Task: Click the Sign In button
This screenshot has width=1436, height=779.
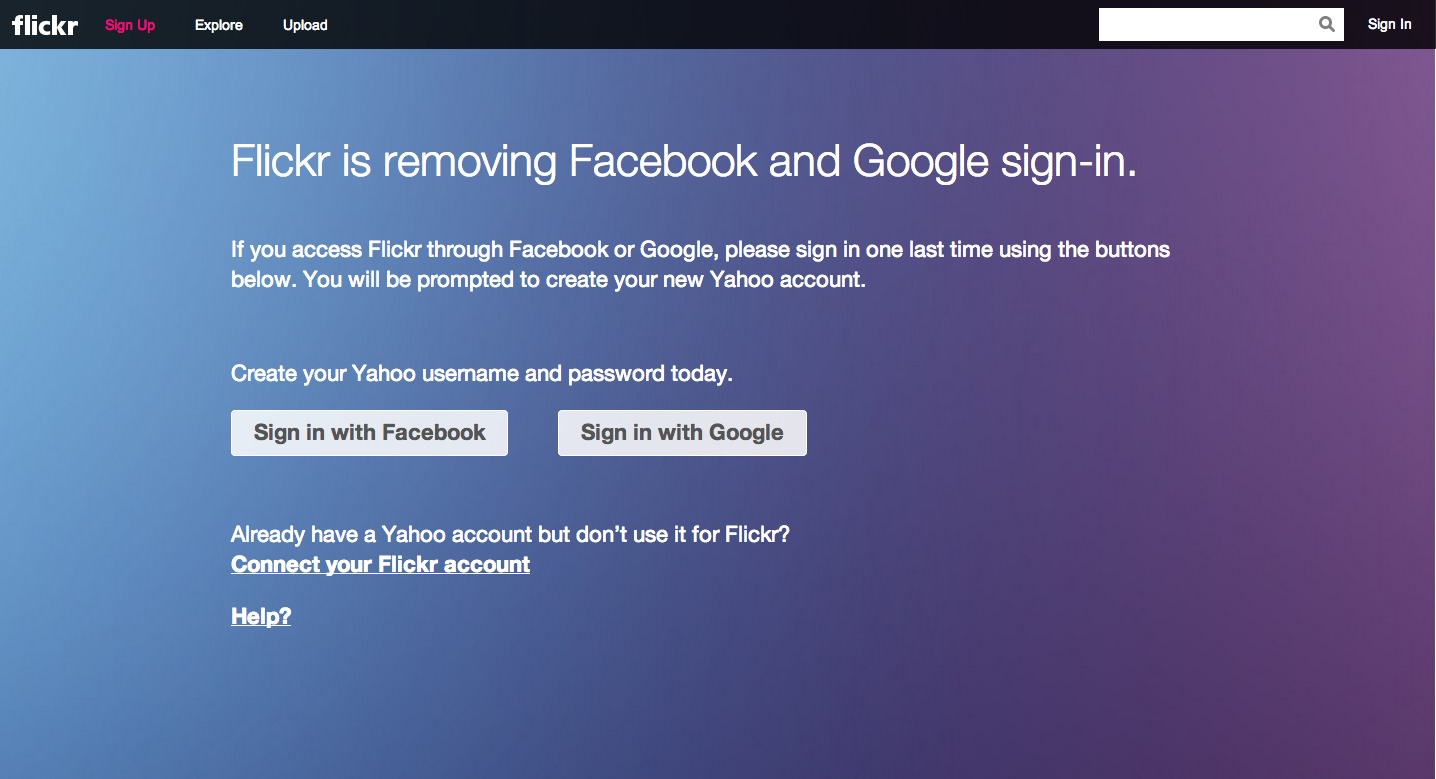Action: pyautogui.click(x=1389, y=24)
